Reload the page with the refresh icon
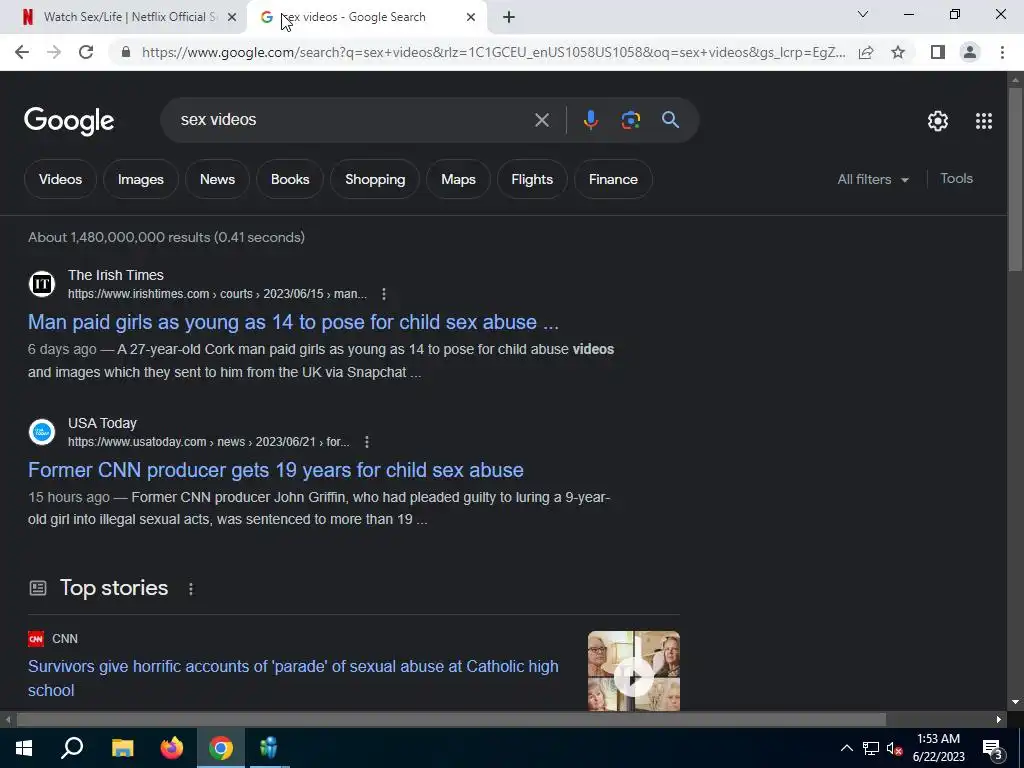This screenshot has height=768, width=1024. tap(86, 52)
